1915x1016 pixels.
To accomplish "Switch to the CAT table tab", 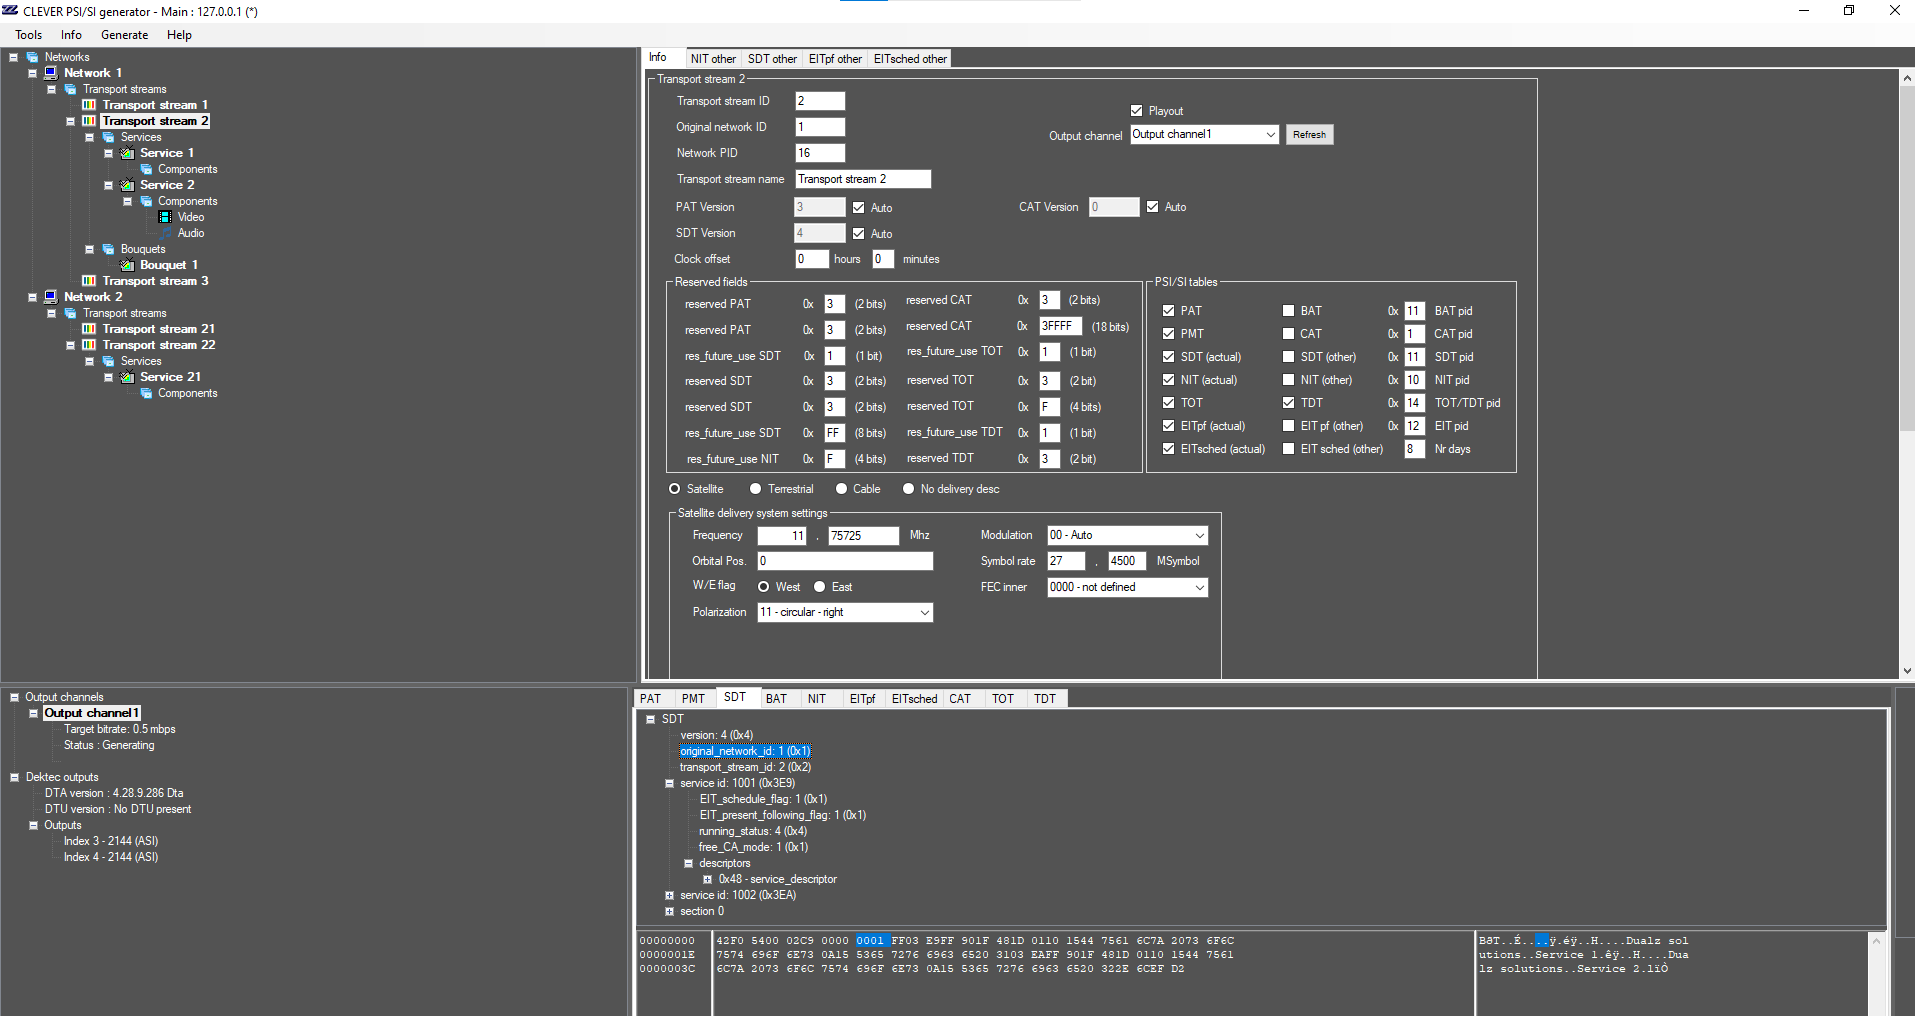I will 960,699.
